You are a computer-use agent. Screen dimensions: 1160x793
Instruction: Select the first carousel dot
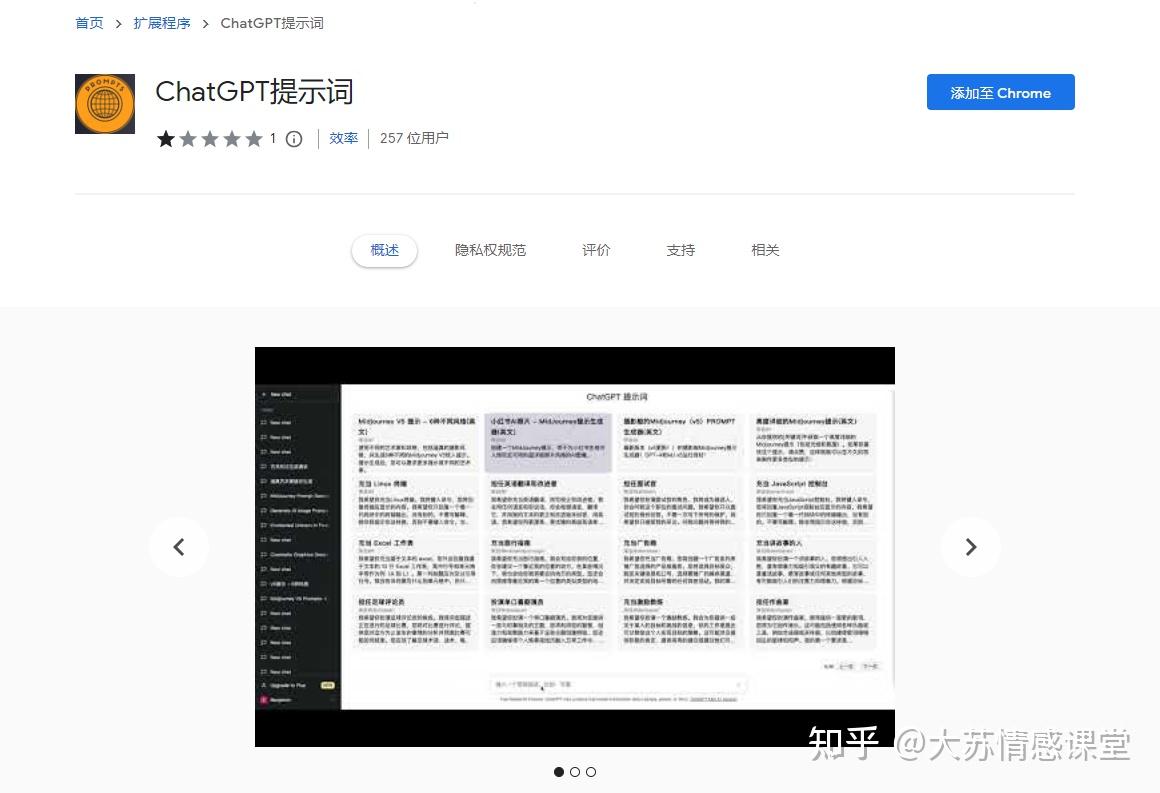click(559, 772)
